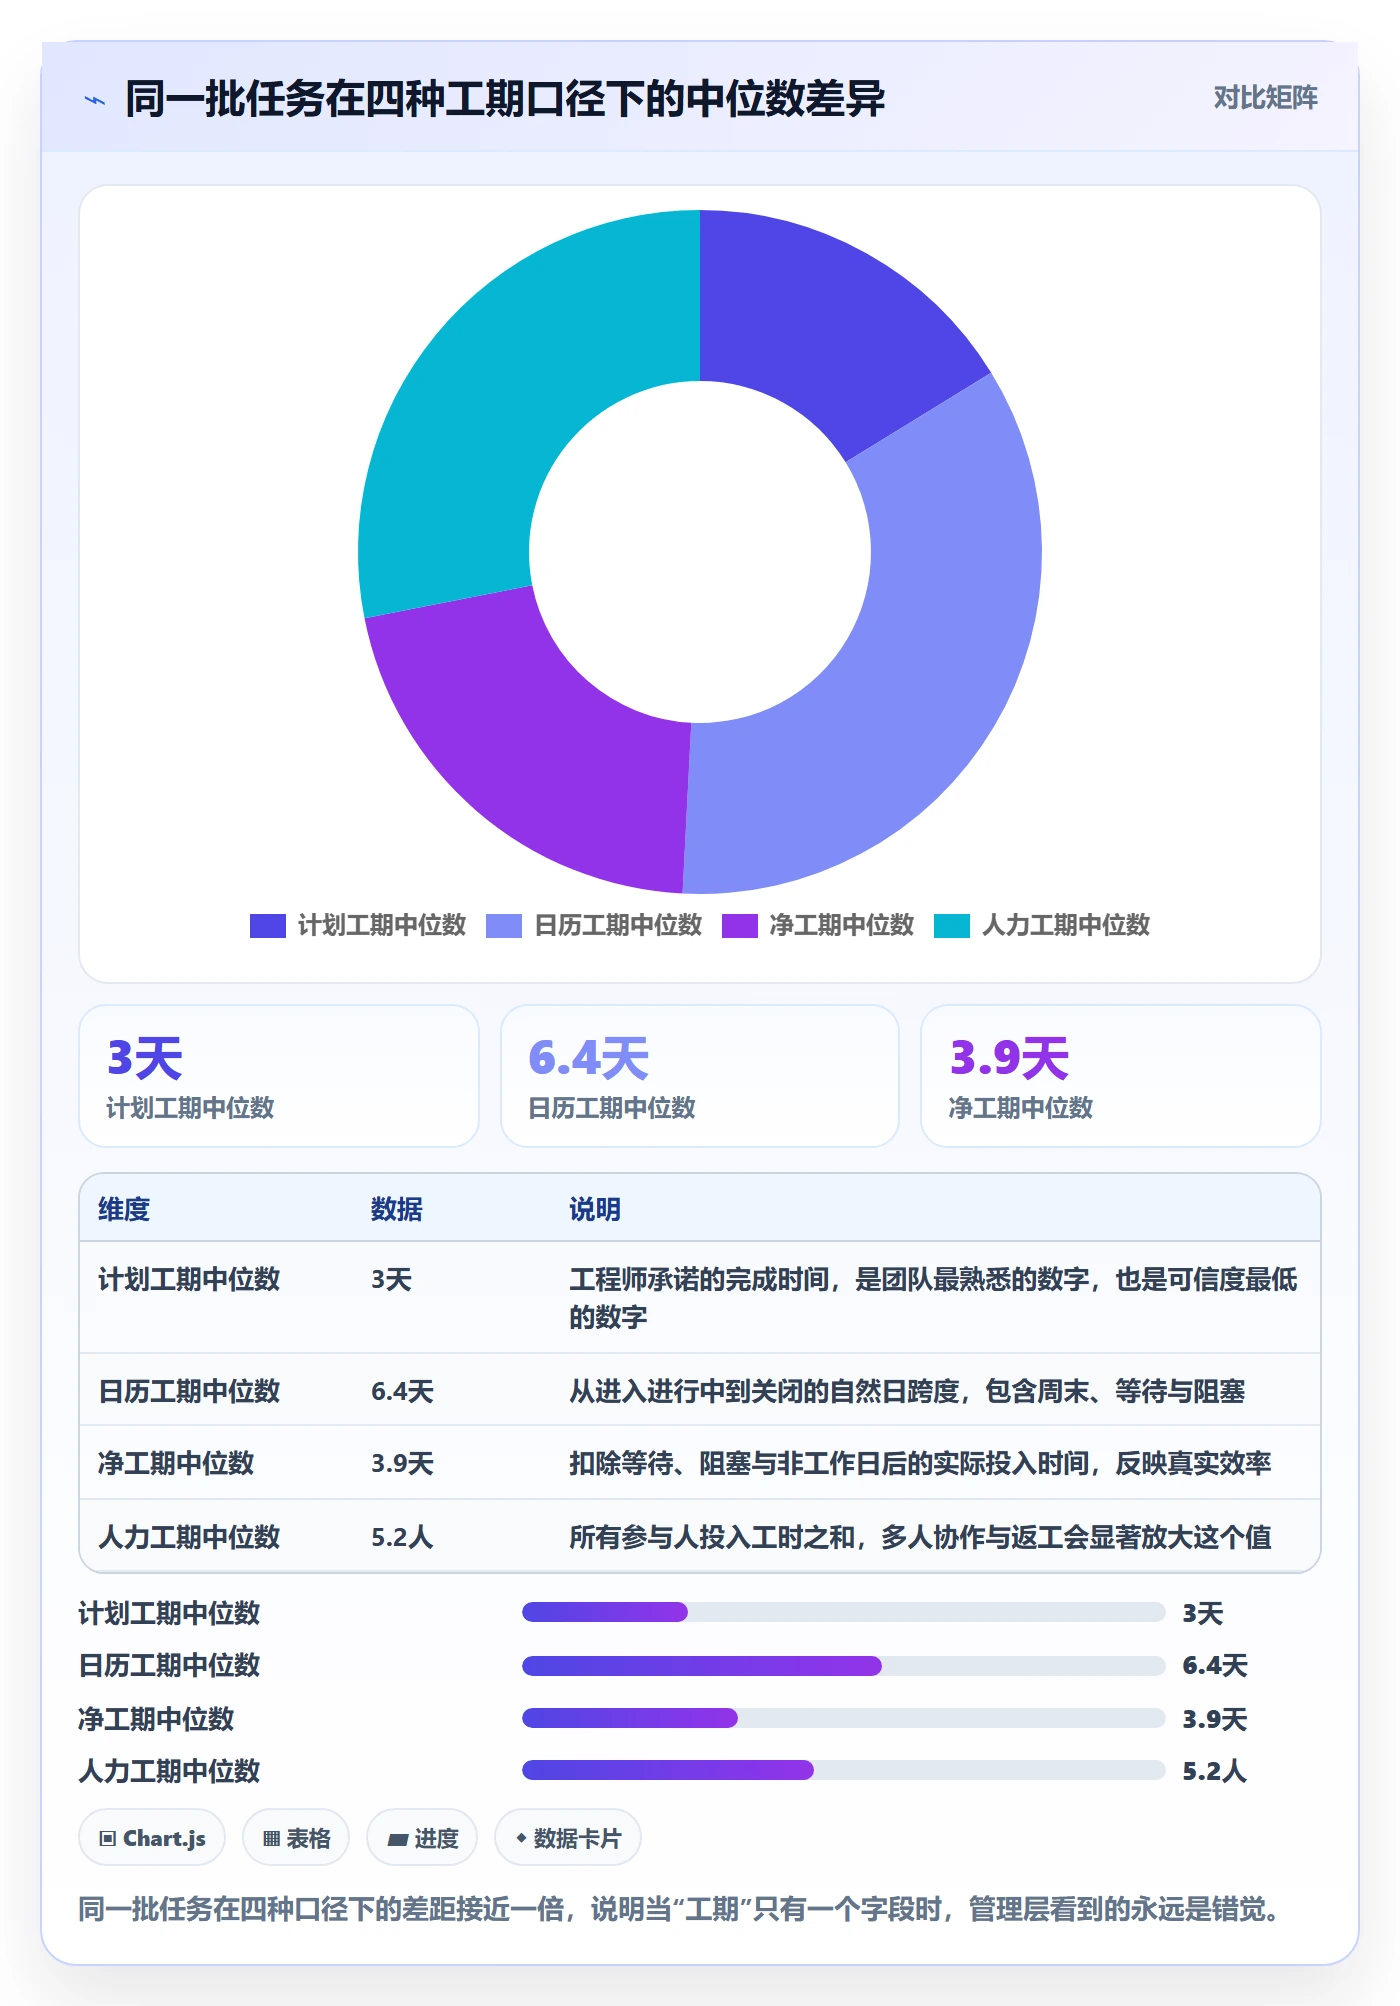Click the 数据卡片 chip diamond icon
The height and width of the screenshot is (2006, 1400).
[x=521, y=1838]
